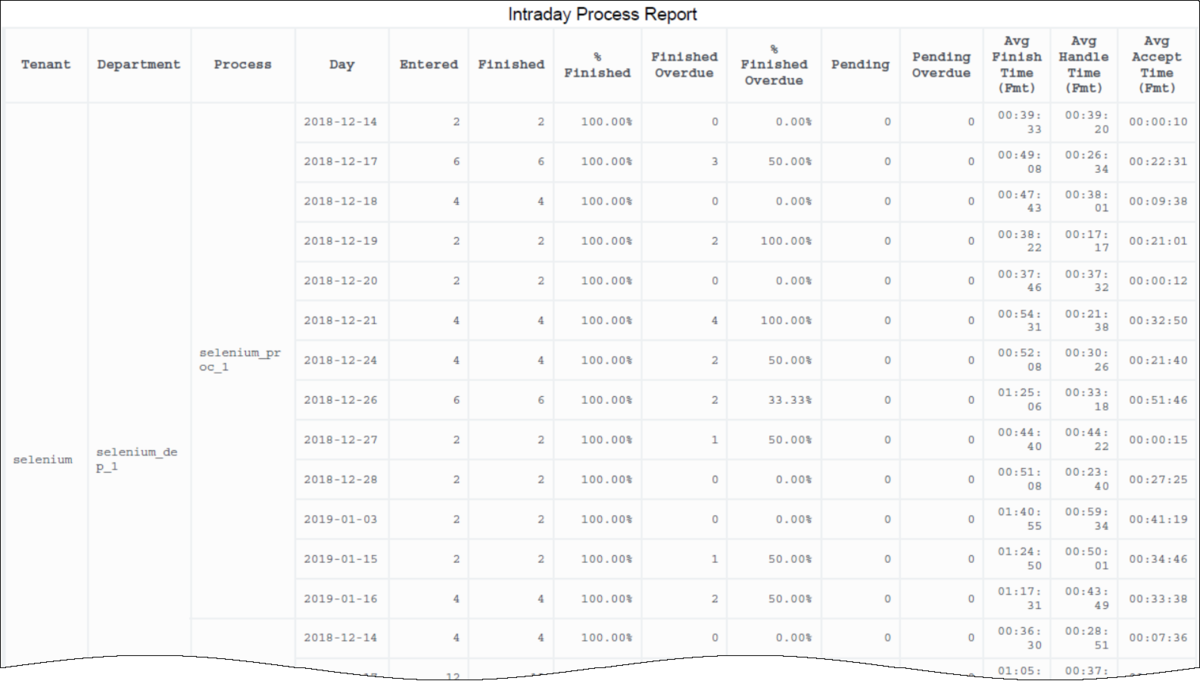
Task: Click the Day column header
Action: [x=342, y=64]
